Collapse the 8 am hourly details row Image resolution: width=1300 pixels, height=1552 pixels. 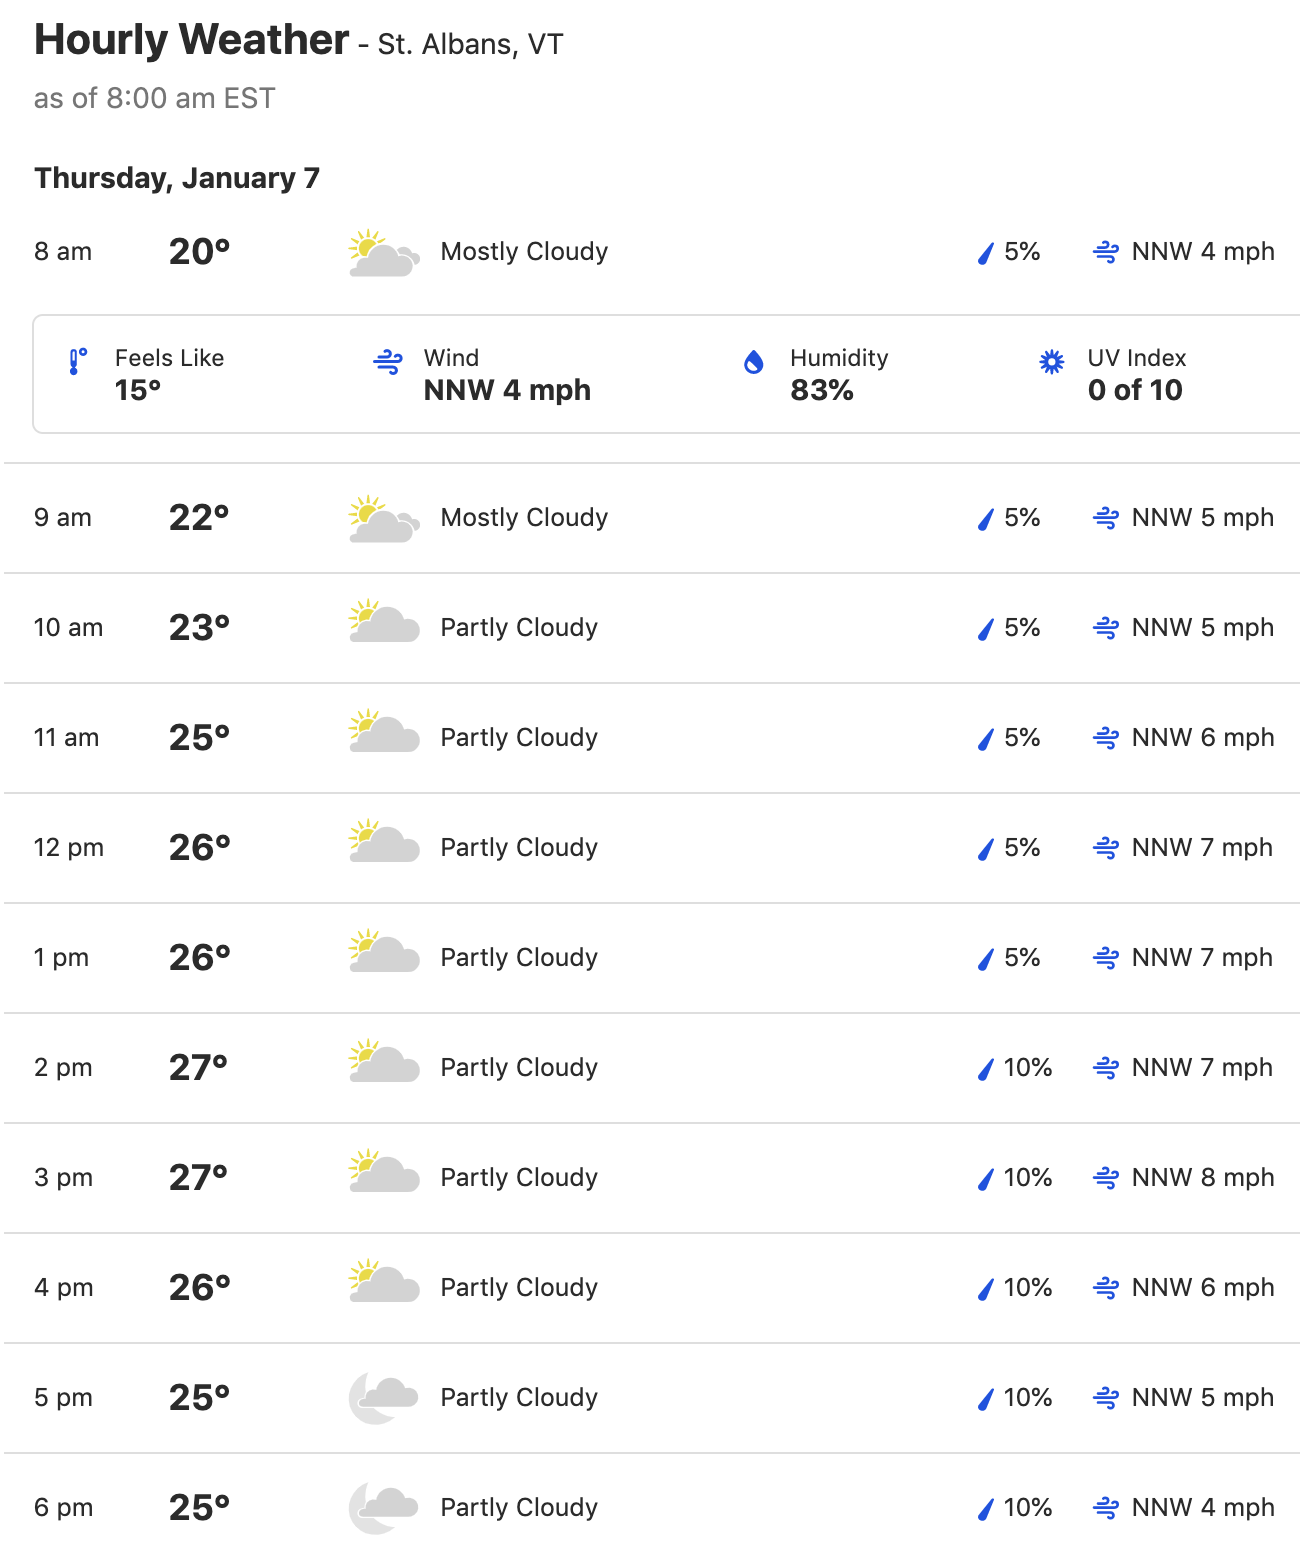(652, 252)
